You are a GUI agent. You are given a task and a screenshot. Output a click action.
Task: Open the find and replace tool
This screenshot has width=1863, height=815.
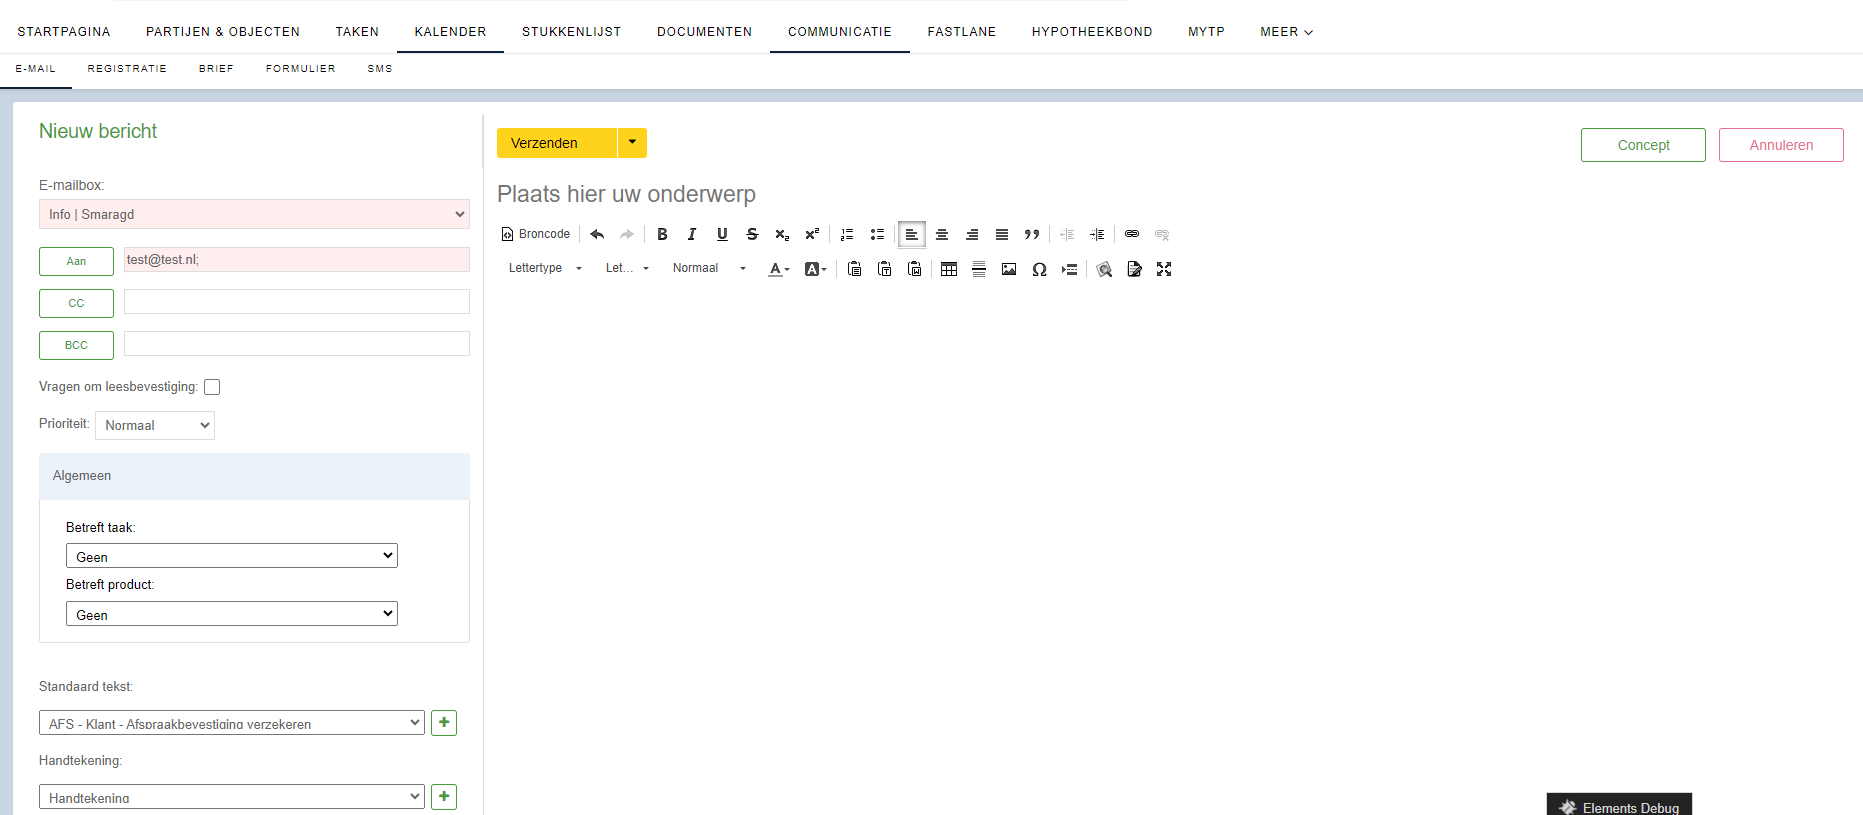(x=1104, y=269)
